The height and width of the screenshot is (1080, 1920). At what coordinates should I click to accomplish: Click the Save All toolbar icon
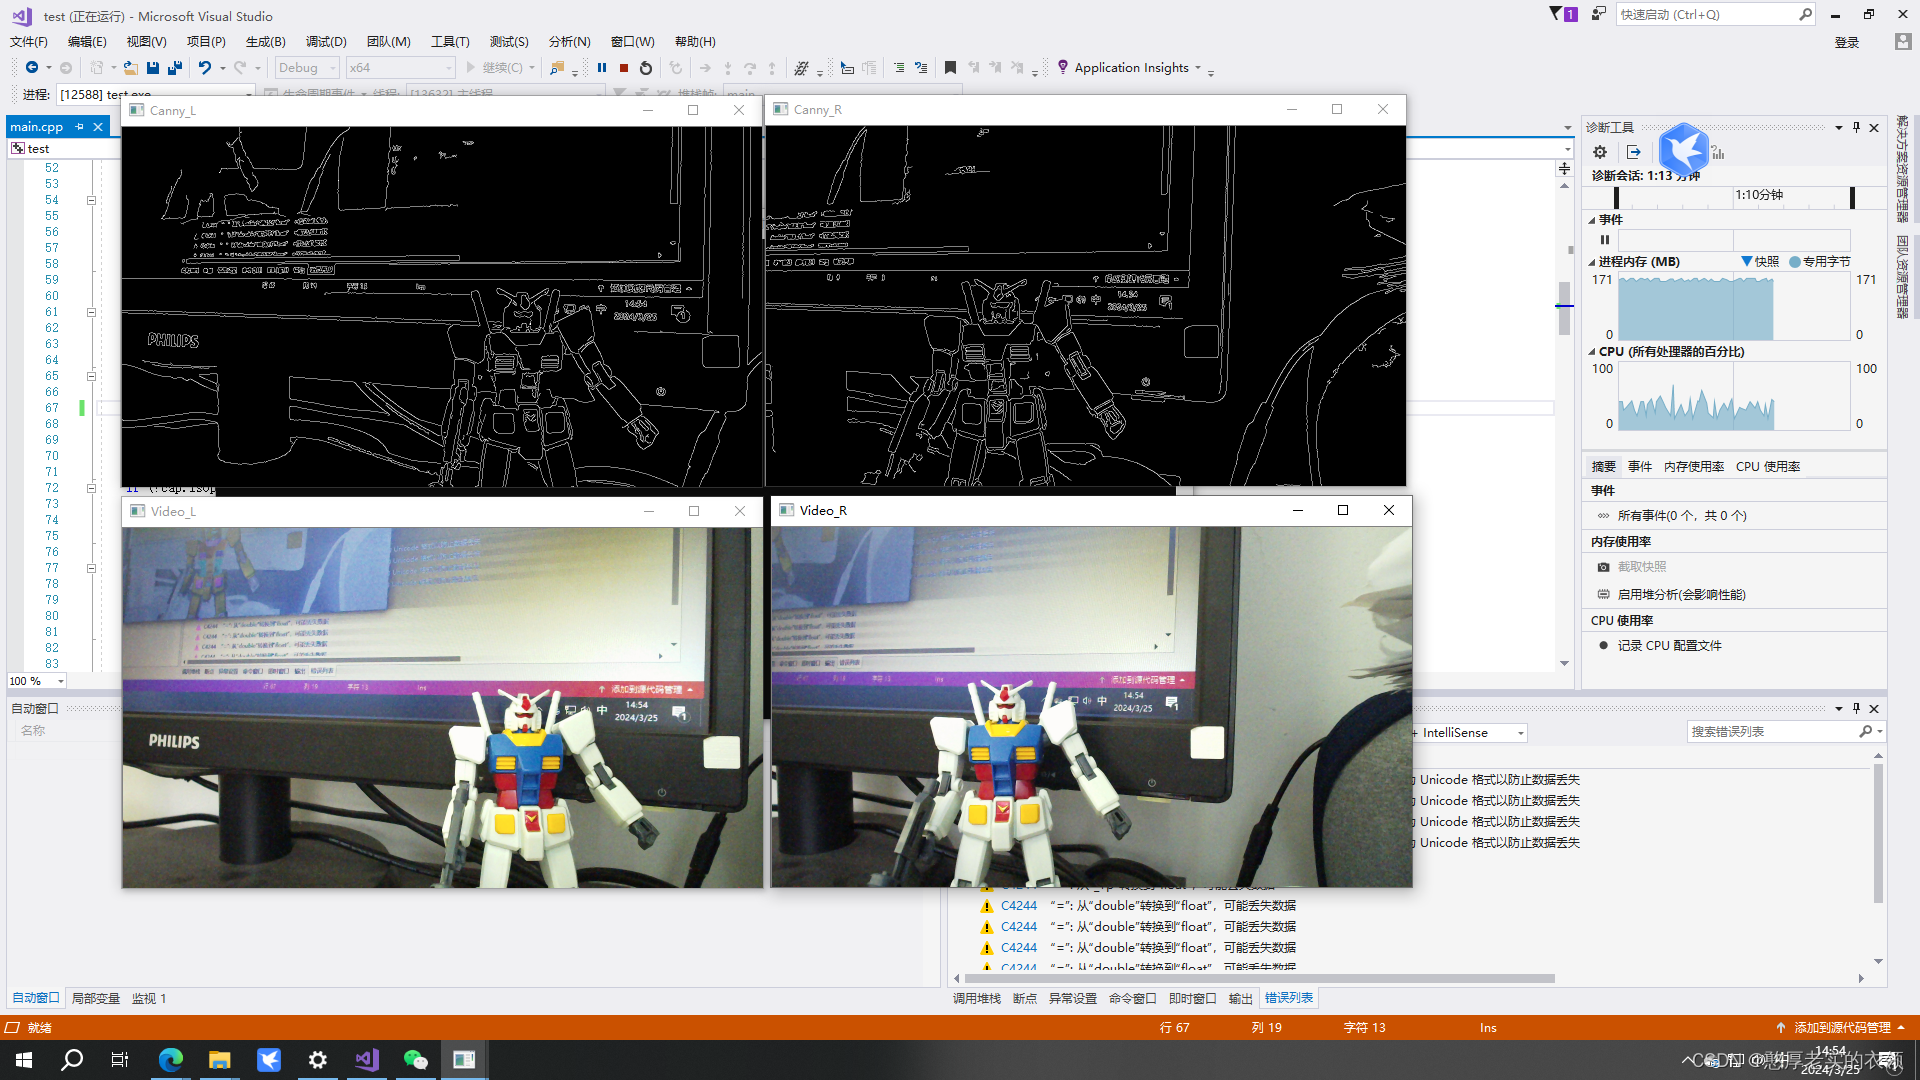(175, 68)
